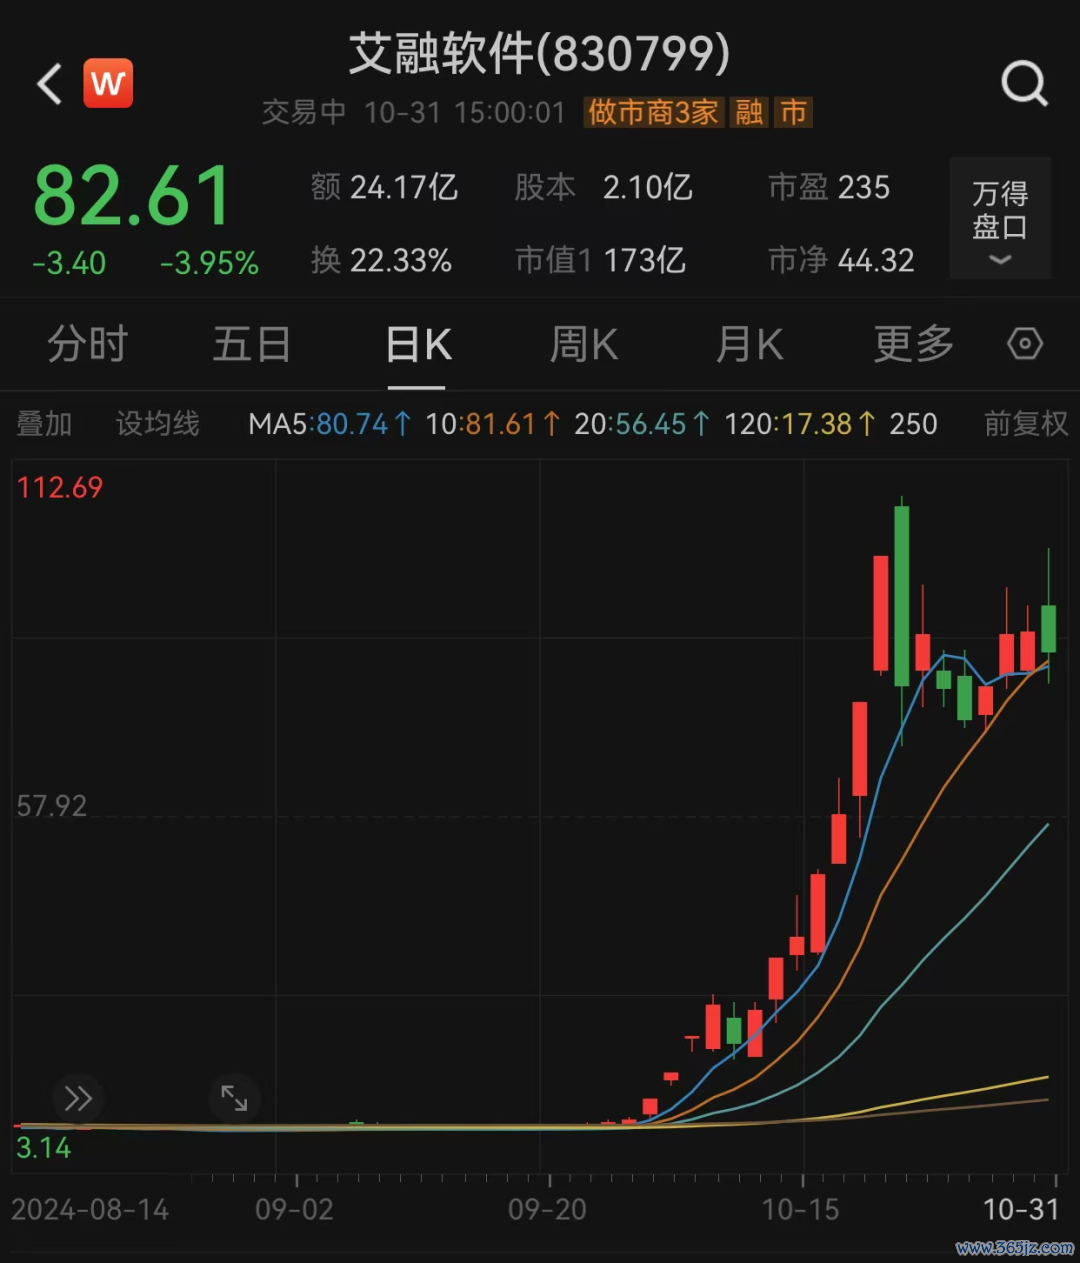Open chart settings hexagon icon
Image resolution: width=1080 pixels, height=1263 pixels.
[x=1025, y=344]
